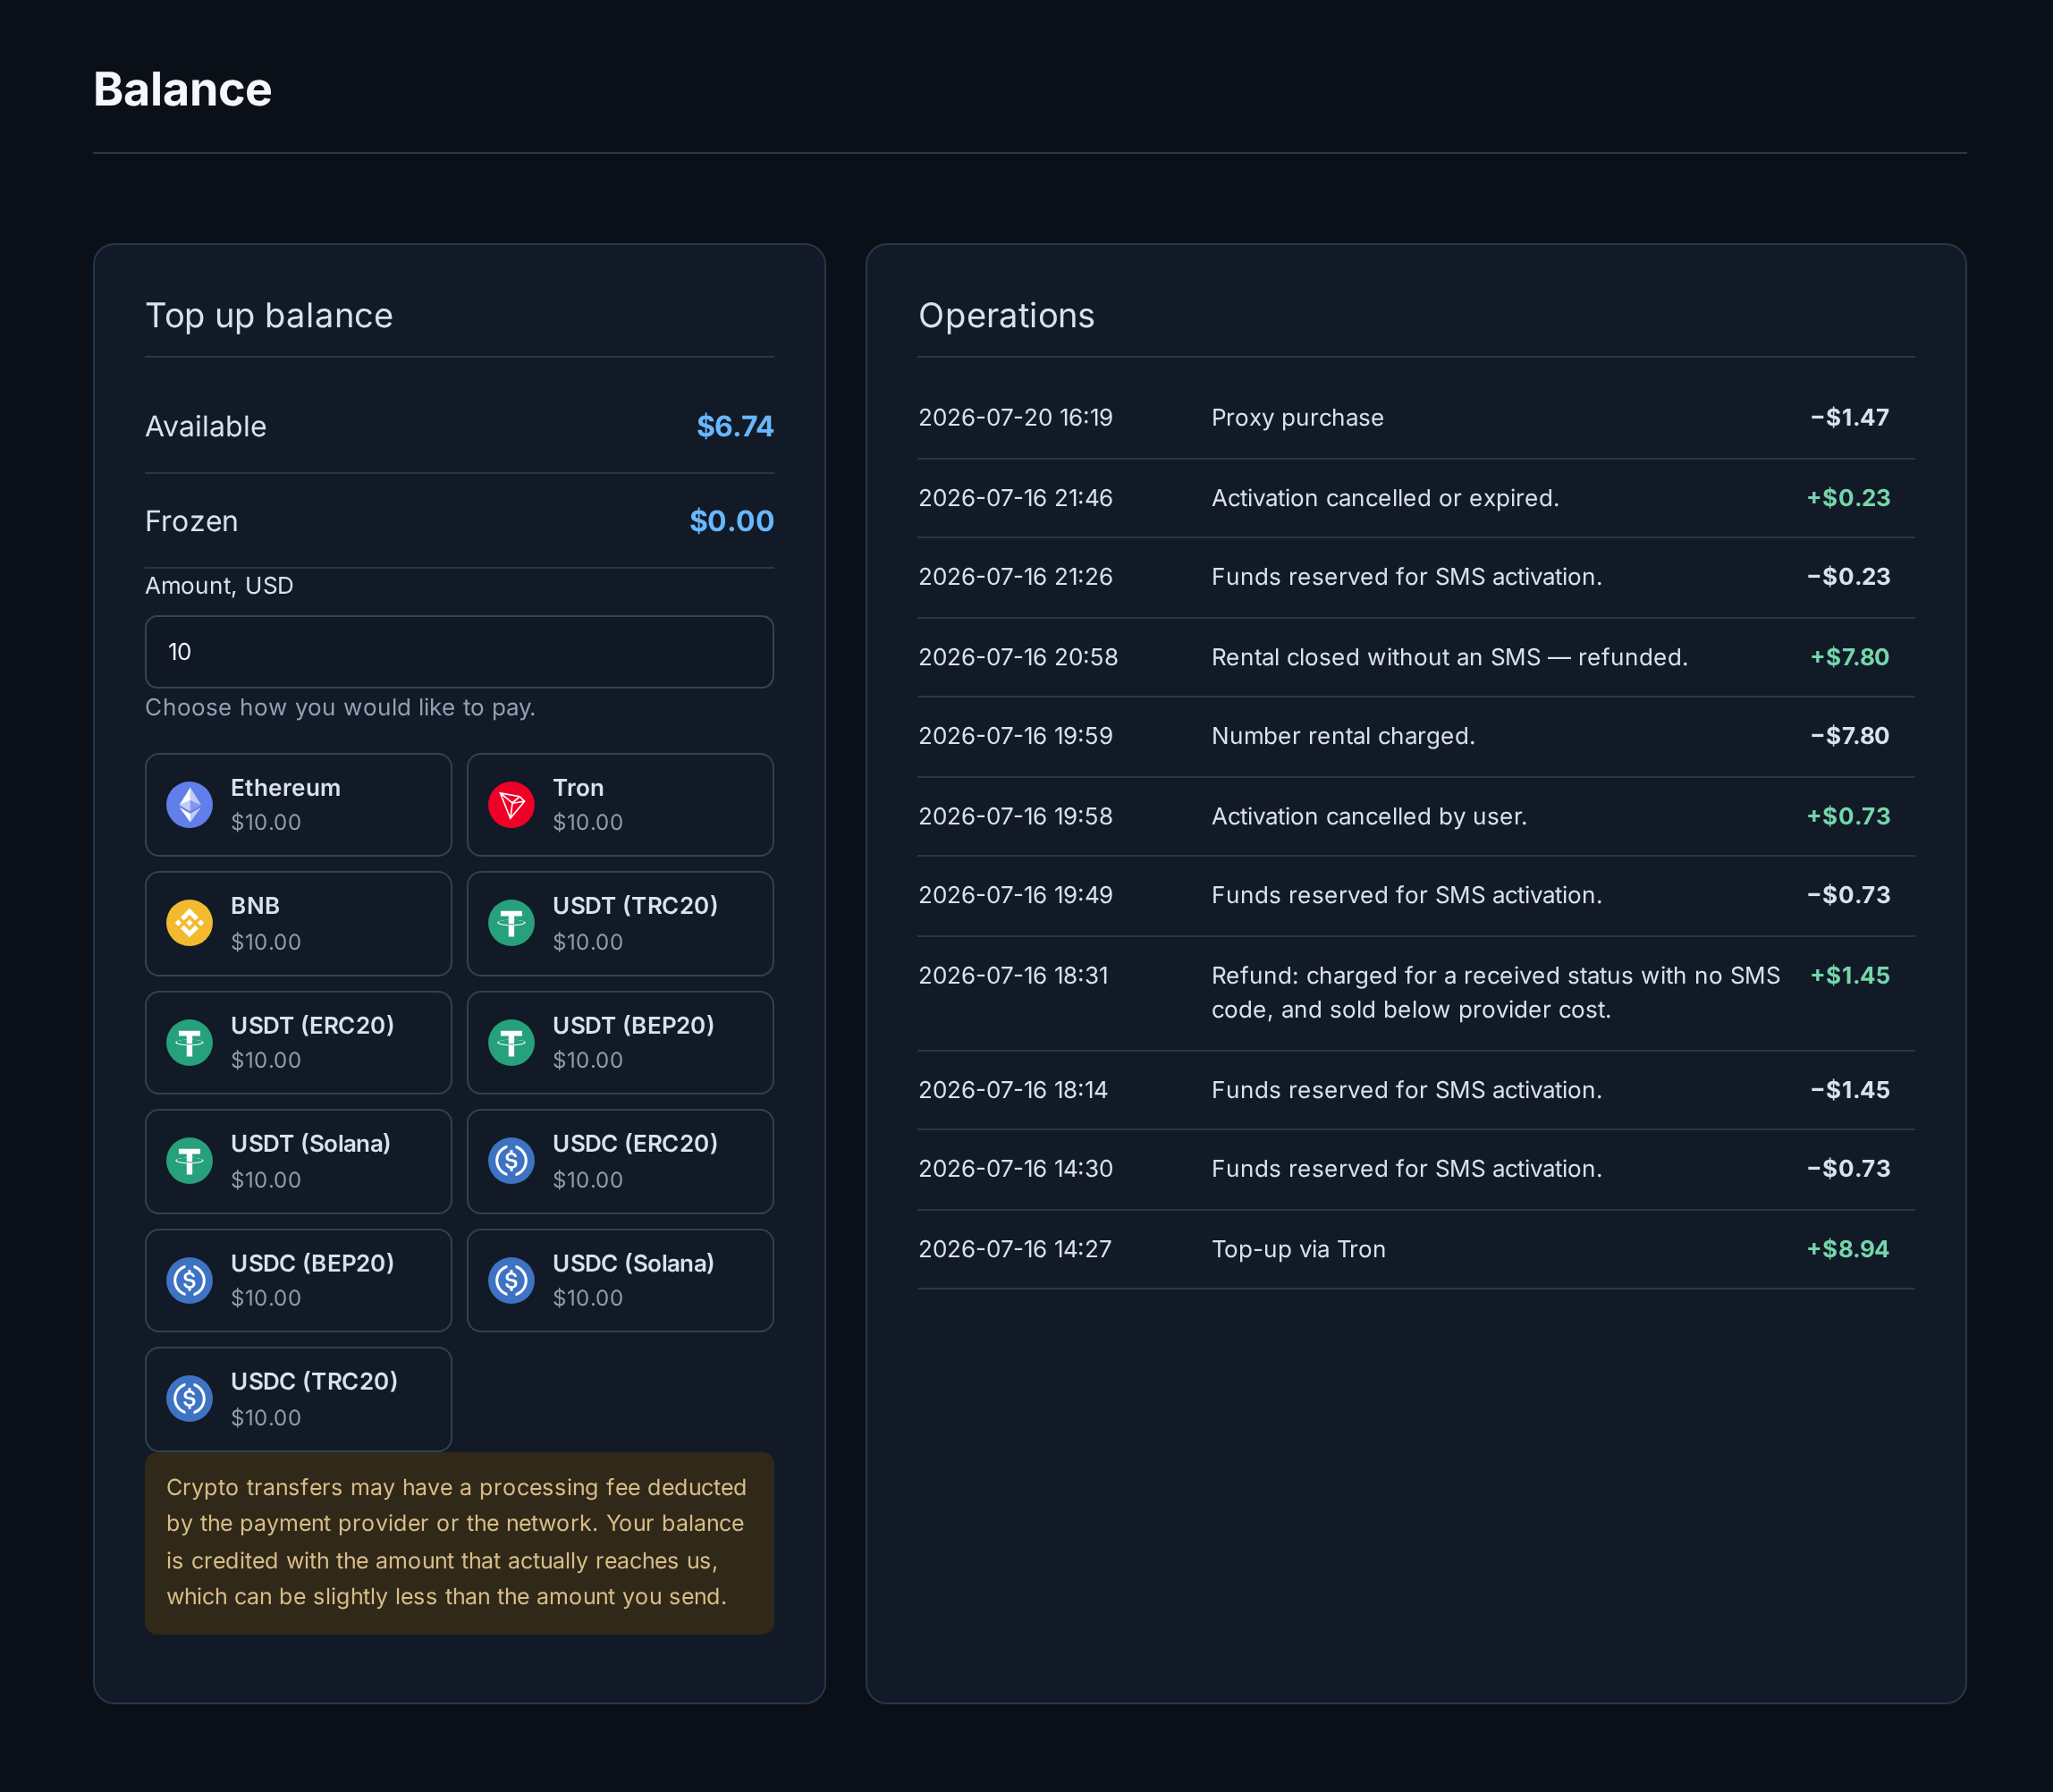Choose USDT (BEP20) payment label
The width and height of the screenshot is (2053, 1792).
pyautogui.click(x=633, y=1026)
